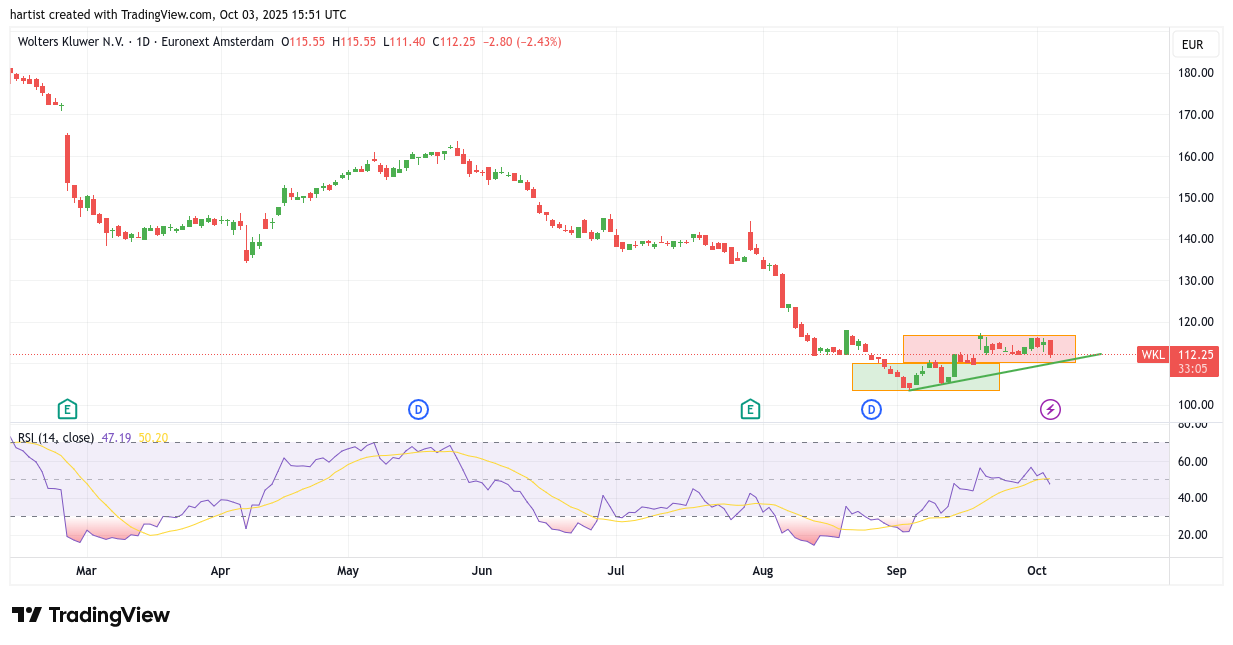This screenshot has height=645, width=1233.
Task: Open the EUR currency selector
Action: [x=1192, y=44]
